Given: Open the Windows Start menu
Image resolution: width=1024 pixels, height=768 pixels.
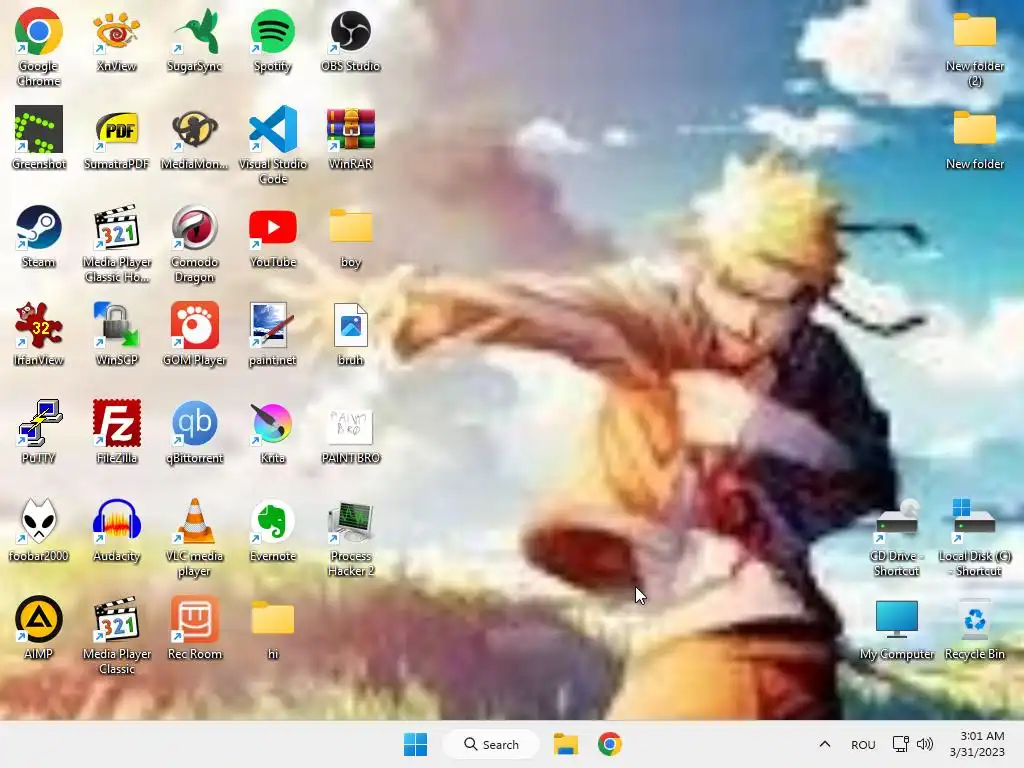Looking at the screenshot, I should [415, 744].
